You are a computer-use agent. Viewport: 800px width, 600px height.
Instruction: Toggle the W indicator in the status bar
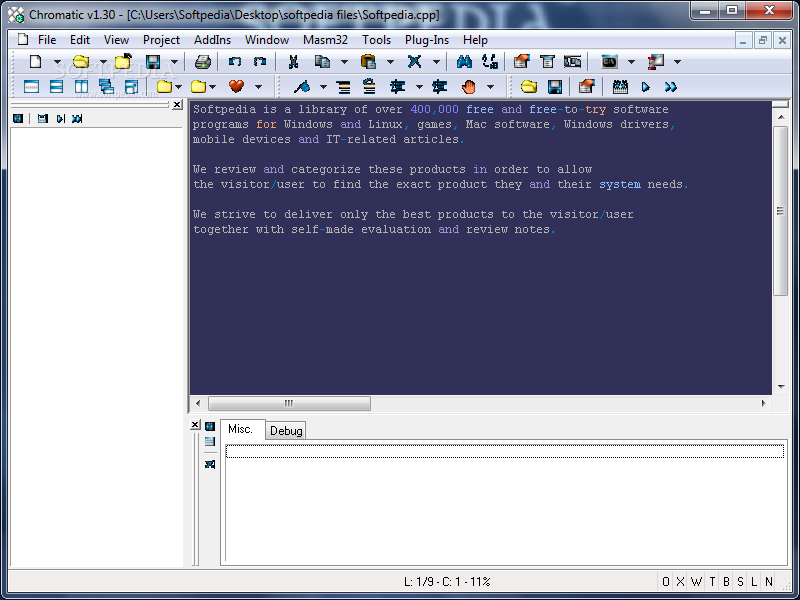point(696,582)
